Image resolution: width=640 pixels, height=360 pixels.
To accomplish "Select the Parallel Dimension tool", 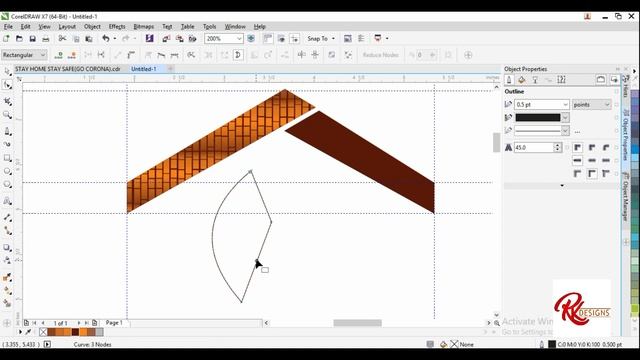I will pyautogui.click(x=7, y=218).
